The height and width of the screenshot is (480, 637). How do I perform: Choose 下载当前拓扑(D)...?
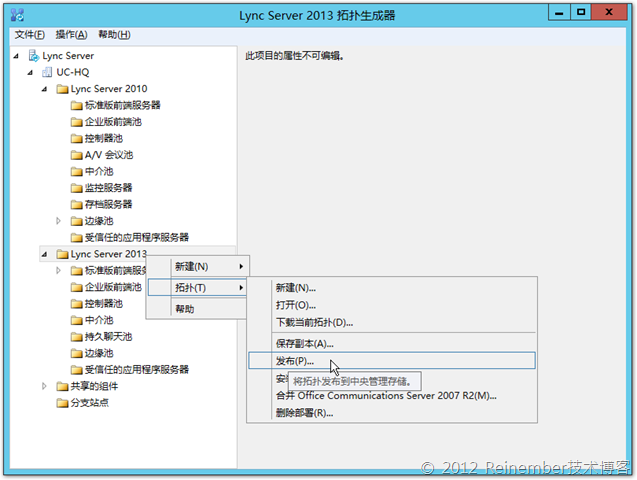(x=392, y=322)
